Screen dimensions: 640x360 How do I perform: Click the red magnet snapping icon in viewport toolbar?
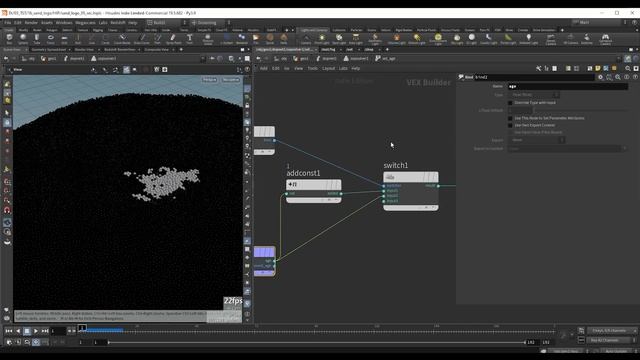click(7, 210)
